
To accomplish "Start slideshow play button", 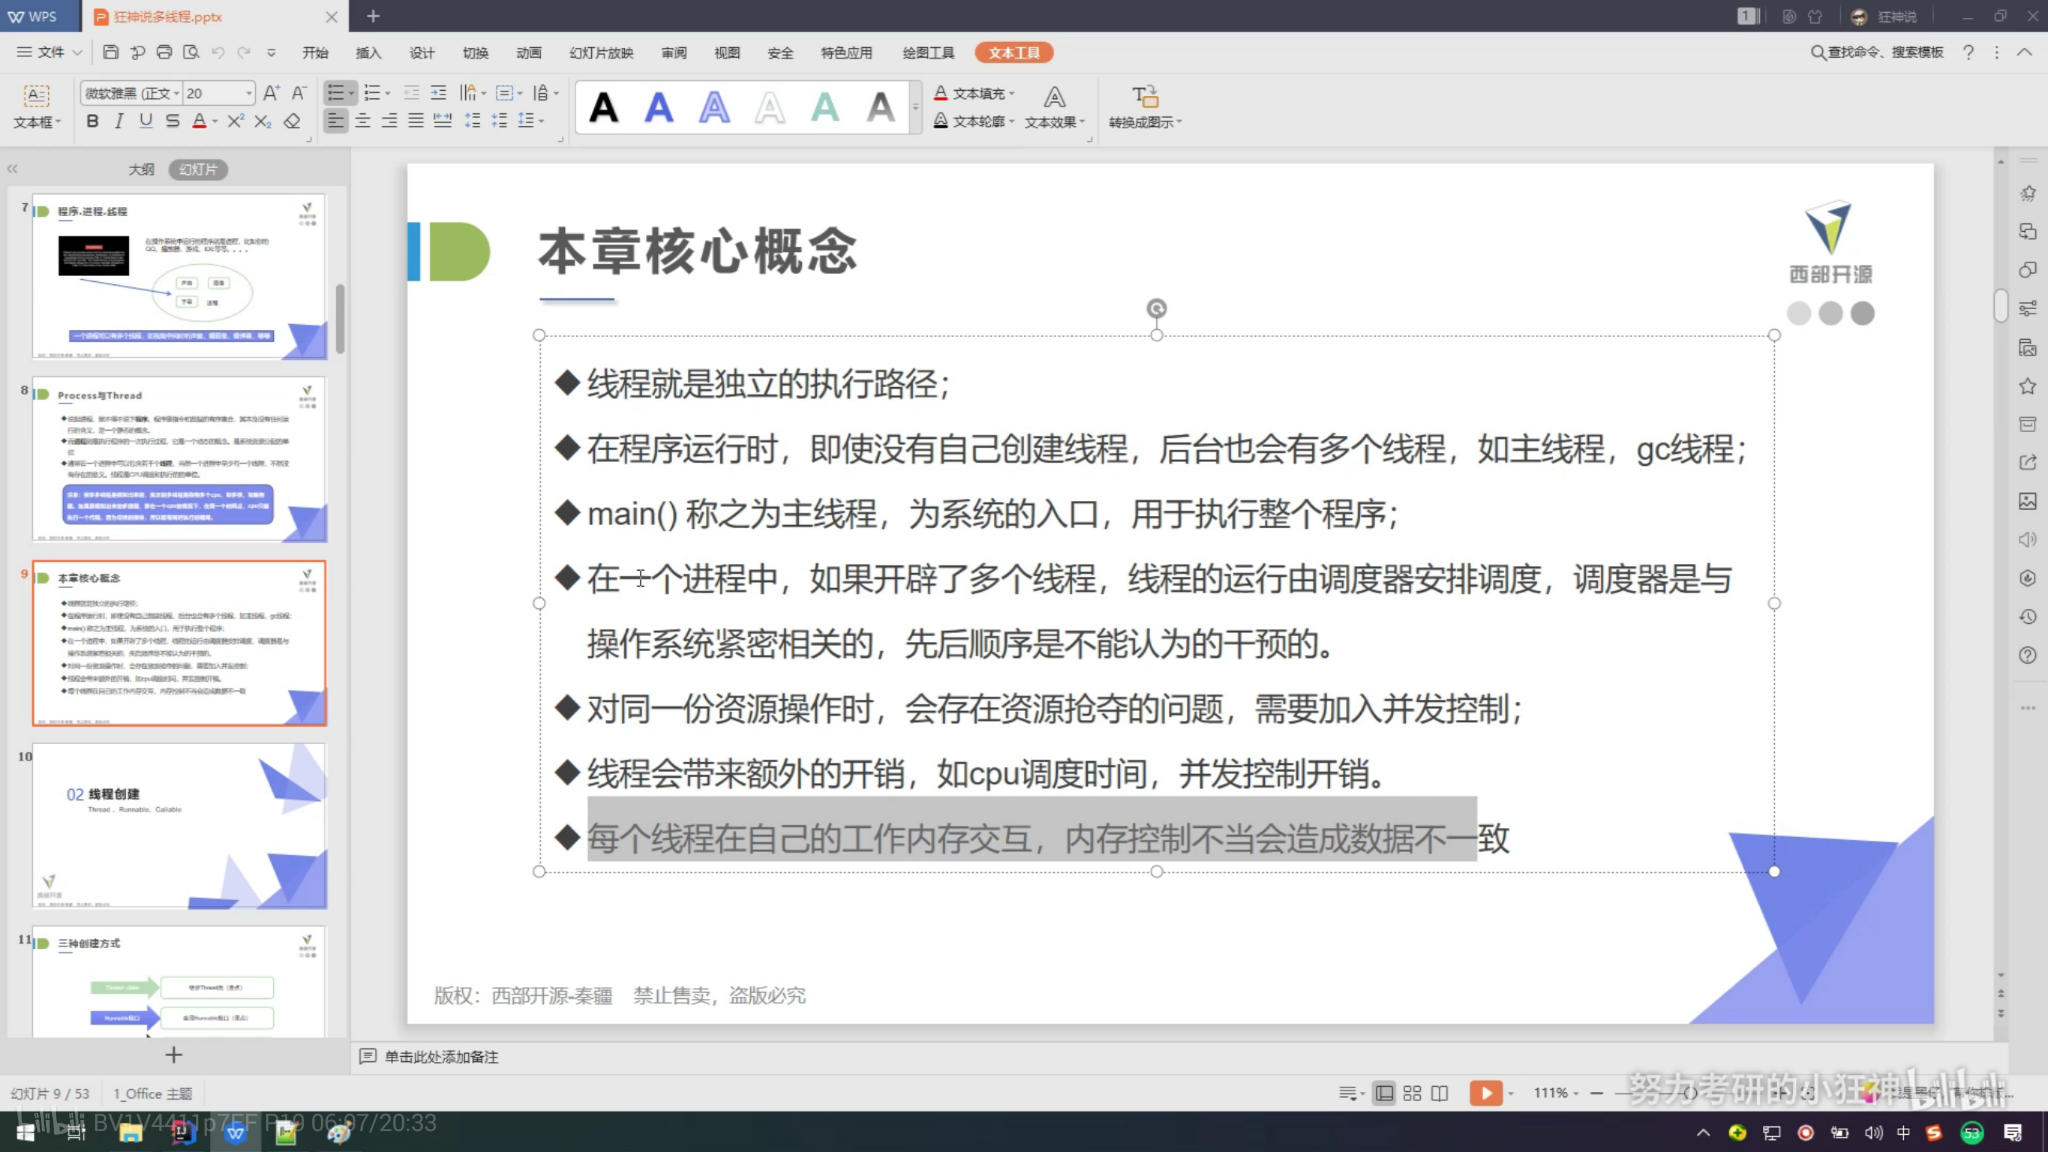I will tap(1486, 1093).
